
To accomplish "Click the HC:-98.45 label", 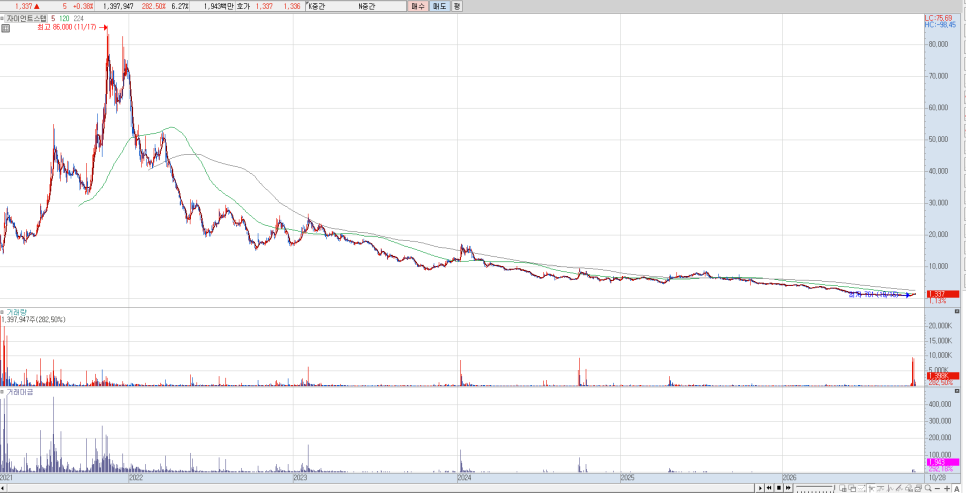I will [939, 25].
